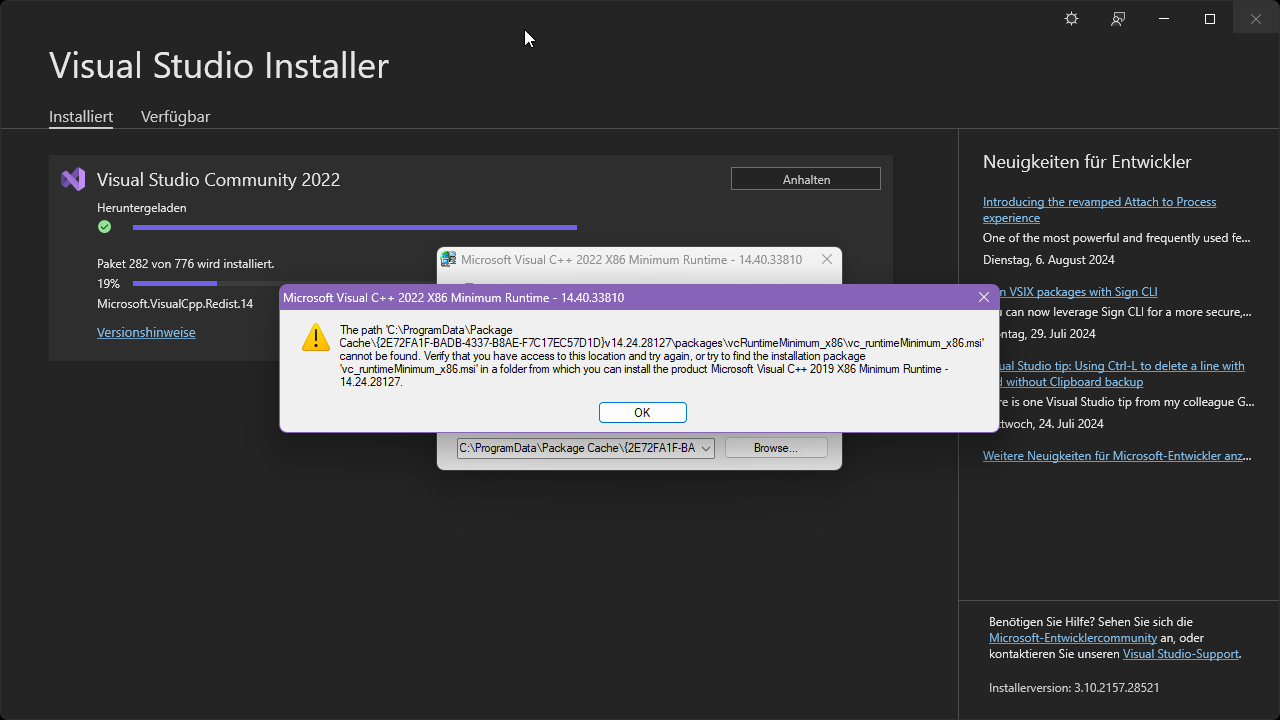This screenshot has width=1280, height=720.
Task: Click the Microsoft.VisualCpp.Redist.14 package text
Action: pos(175,303)
